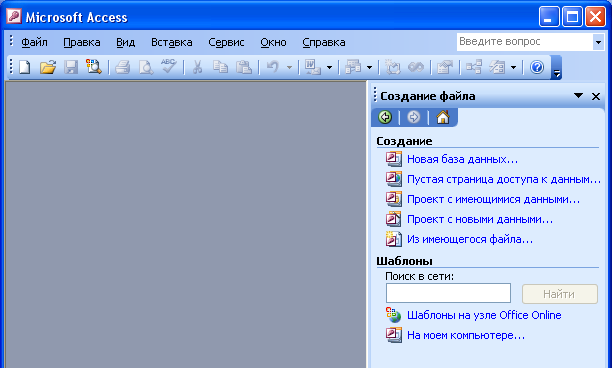Open the Сервис menu
Viewport: 612px width, 368px height.
tap(226, 42)
